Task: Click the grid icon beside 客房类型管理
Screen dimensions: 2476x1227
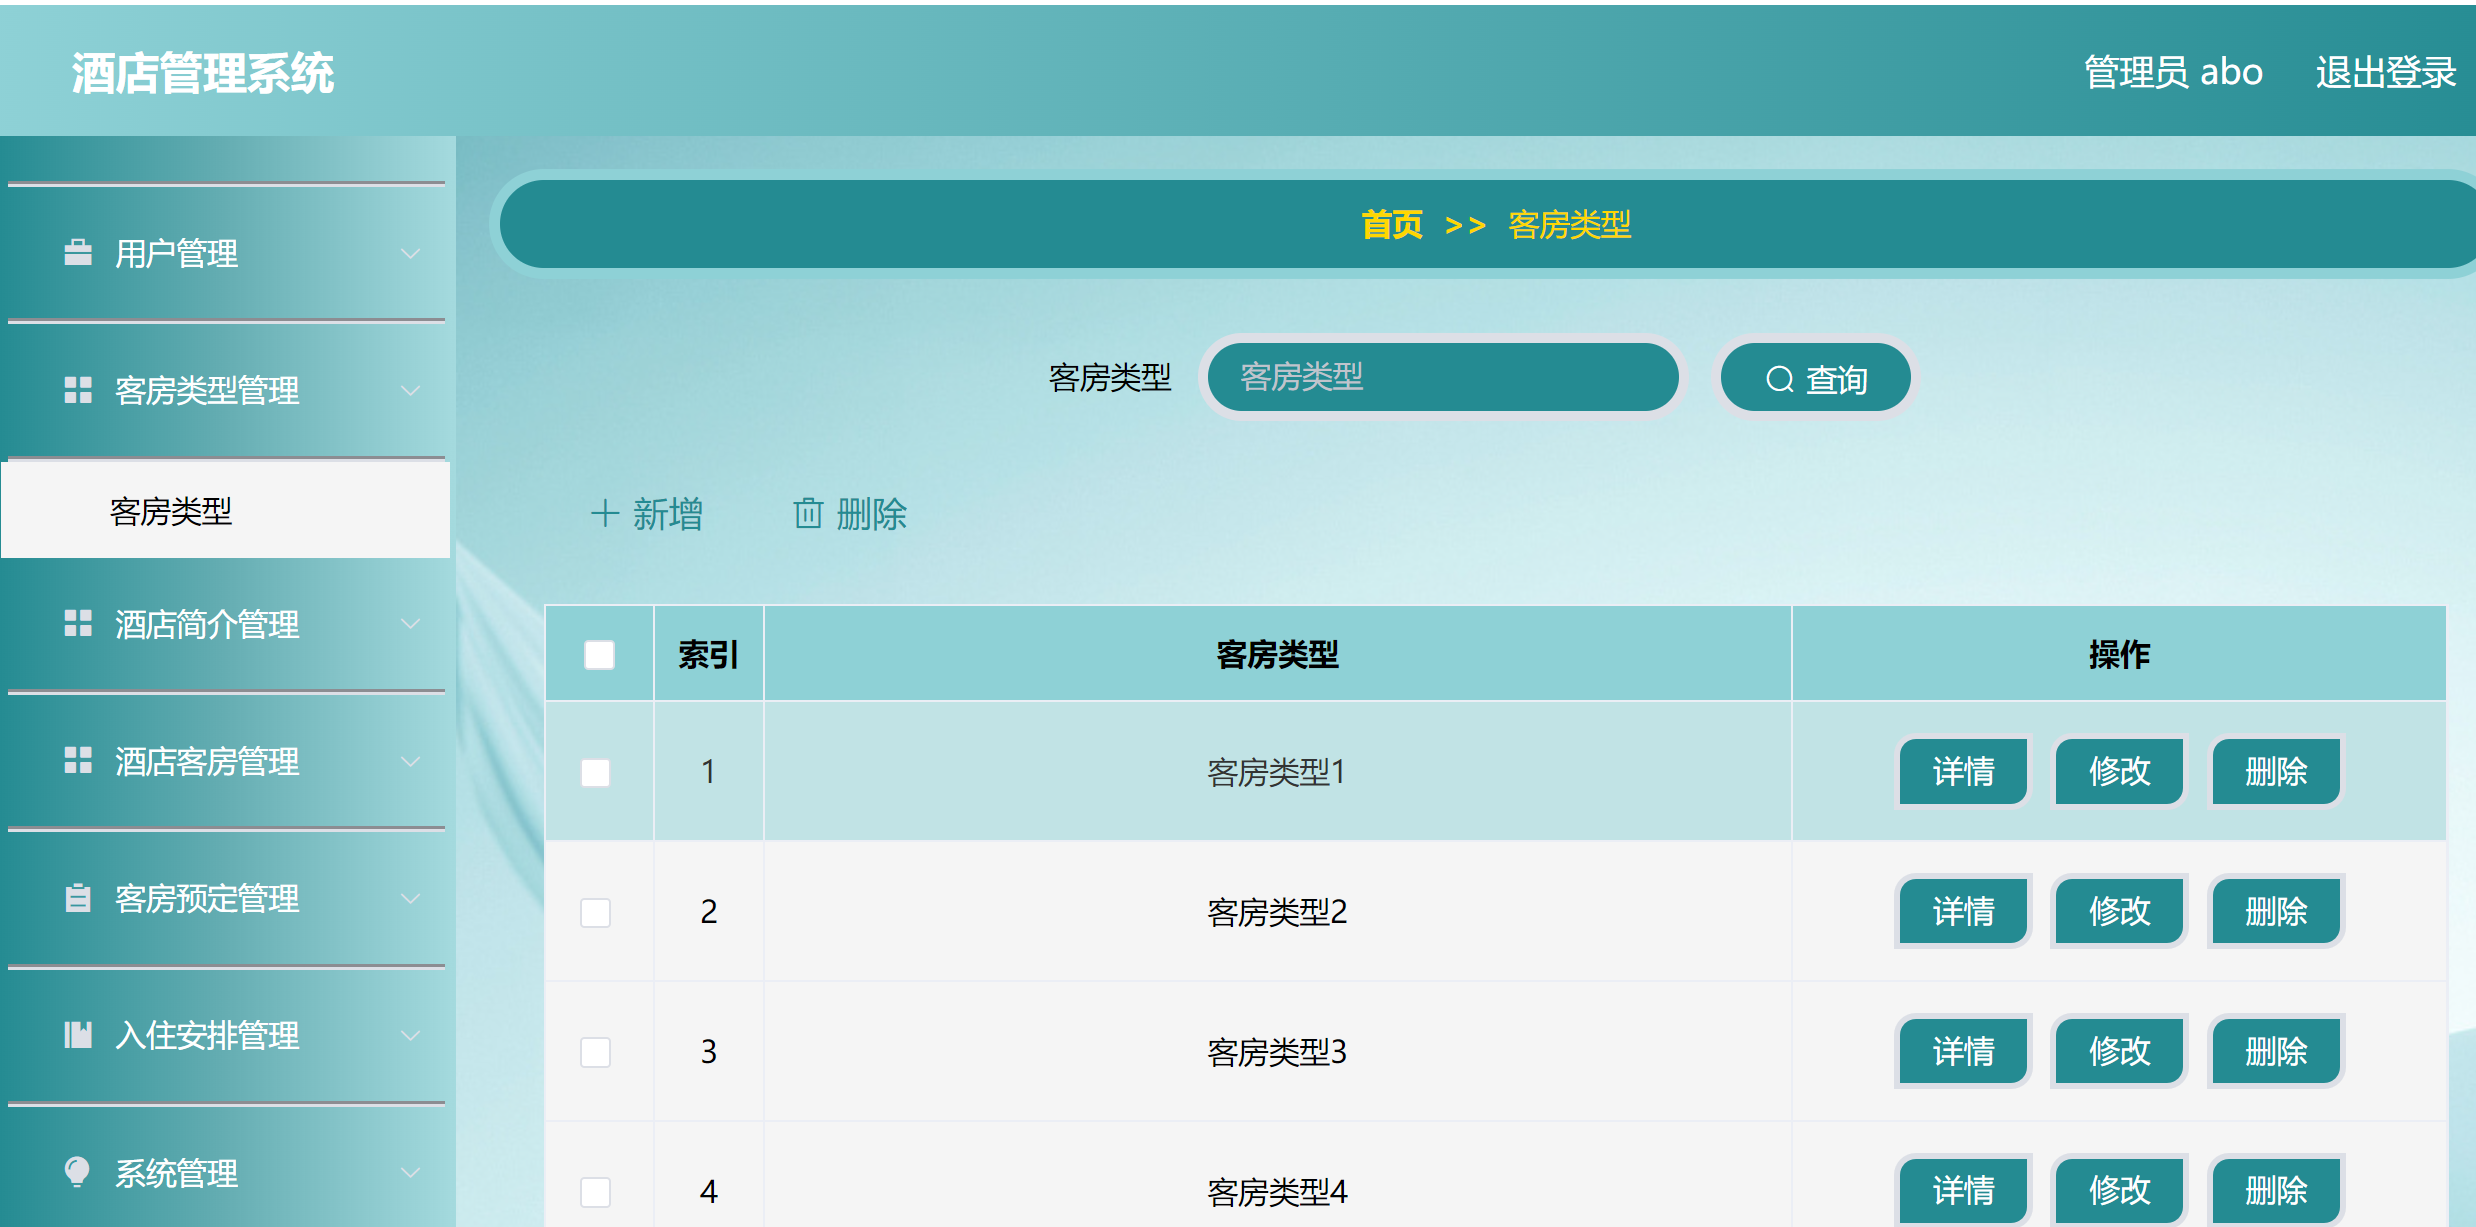Action: [x=78, y=390]
